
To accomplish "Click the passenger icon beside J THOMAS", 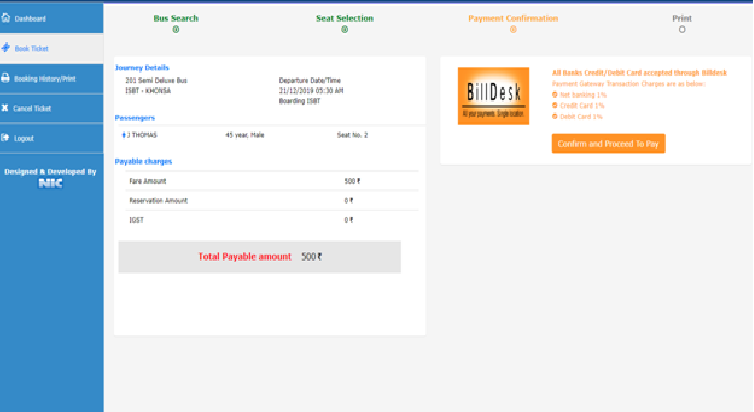I will [x=123, y=134].
